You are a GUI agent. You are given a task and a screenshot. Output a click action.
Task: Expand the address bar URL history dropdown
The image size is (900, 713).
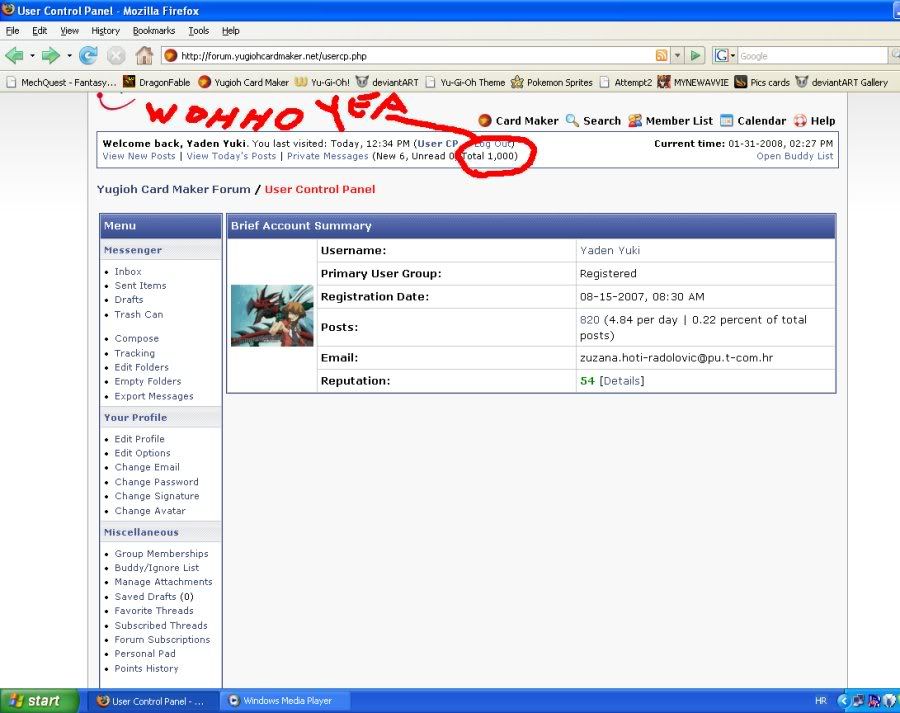click(677, 56)
